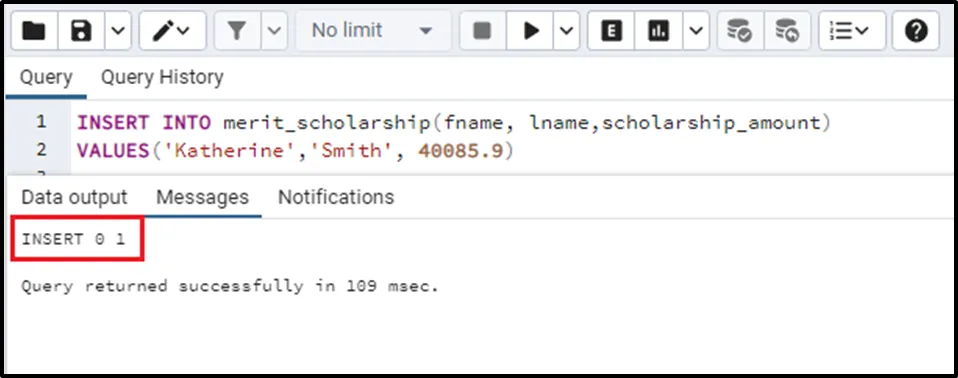
Task: Open the macros list menu
Action: click(x=852, y=31)
